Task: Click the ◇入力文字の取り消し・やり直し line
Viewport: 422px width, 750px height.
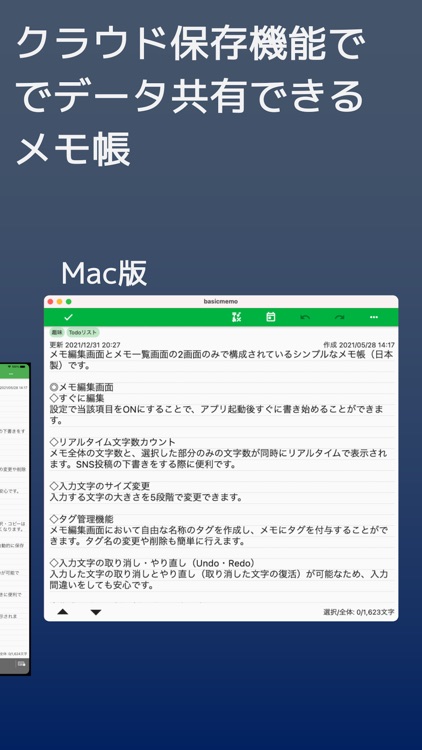Action: coord(153,563)
